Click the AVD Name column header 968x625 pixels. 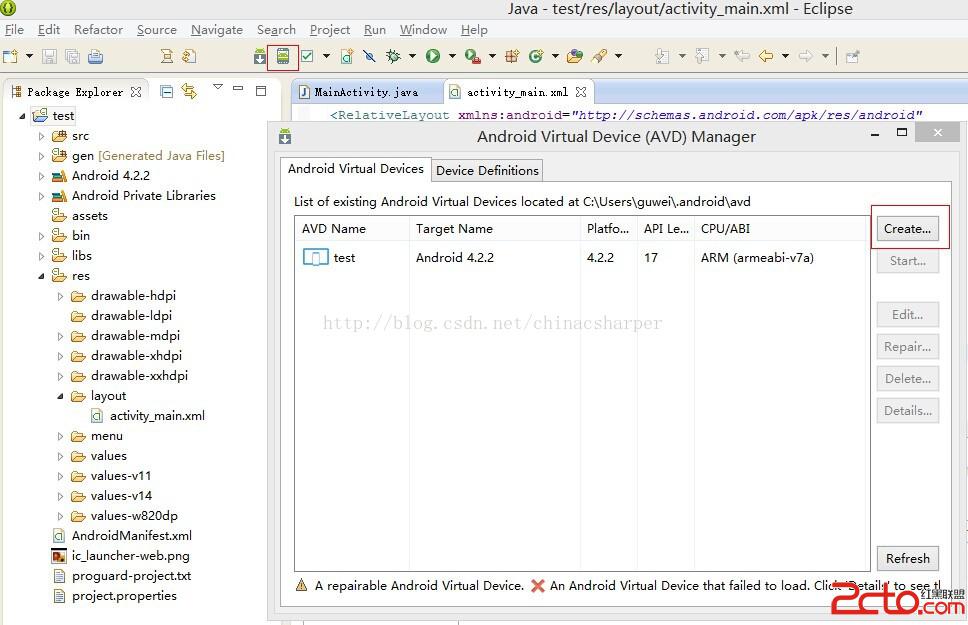pyautogui.click(x=352, y=229)
